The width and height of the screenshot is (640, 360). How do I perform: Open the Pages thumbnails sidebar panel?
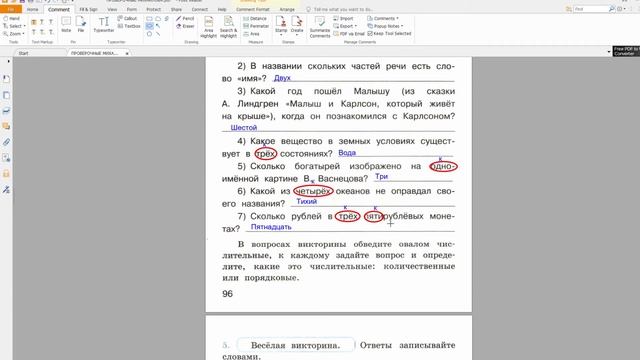pos(6,95)
